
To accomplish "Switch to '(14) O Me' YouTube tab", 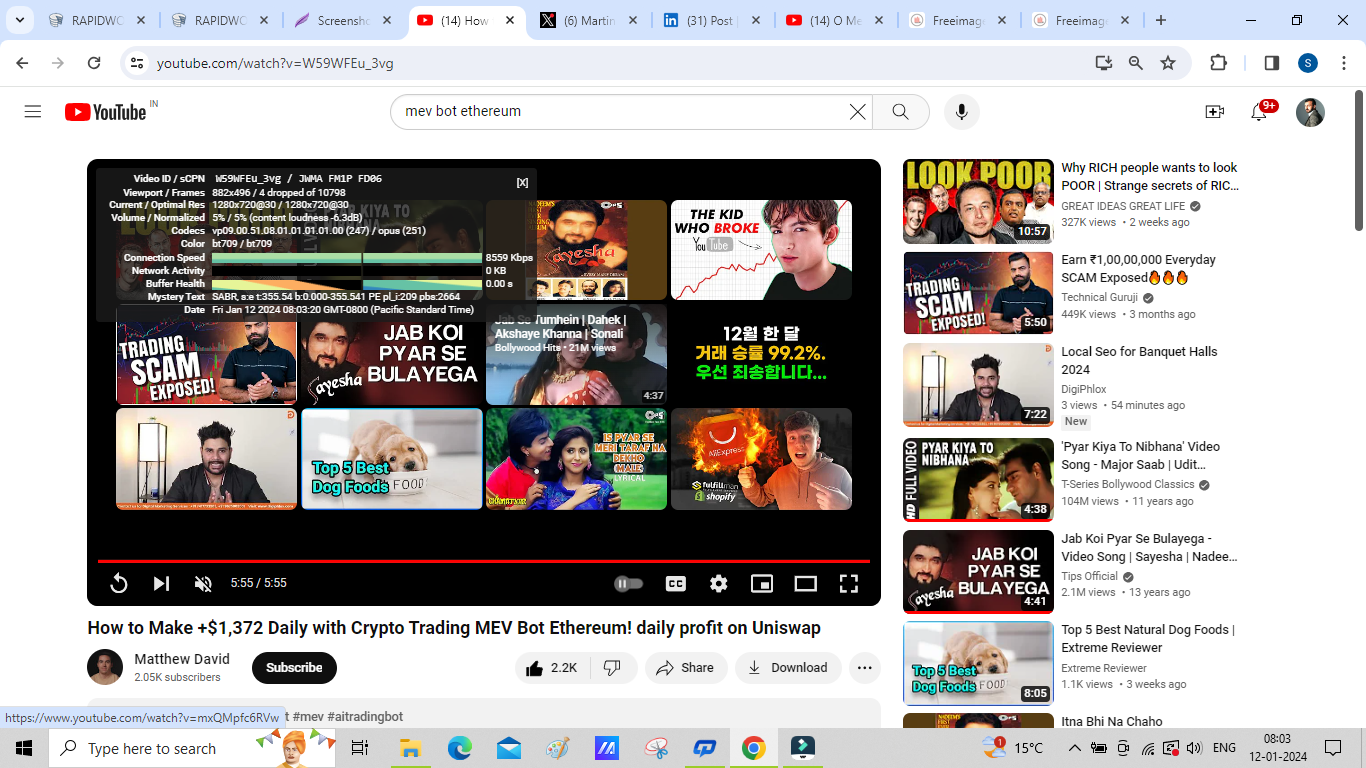I will [x=833, y=20].
